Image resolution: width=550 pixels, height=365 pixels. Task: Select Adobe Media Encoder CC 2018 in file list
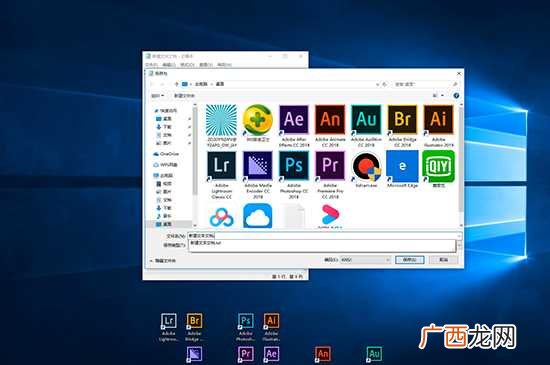tap(258, 175)
